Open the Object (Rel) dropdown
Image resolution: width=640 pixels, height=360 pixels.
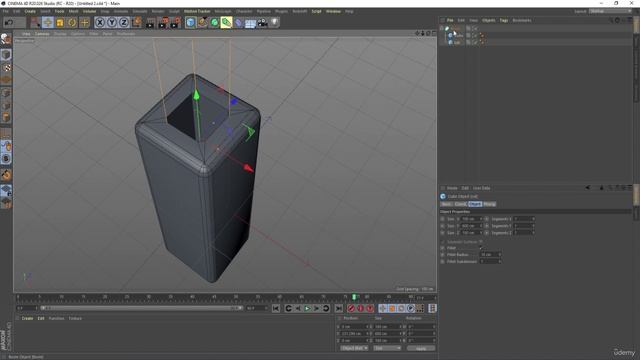click(354, 348)
